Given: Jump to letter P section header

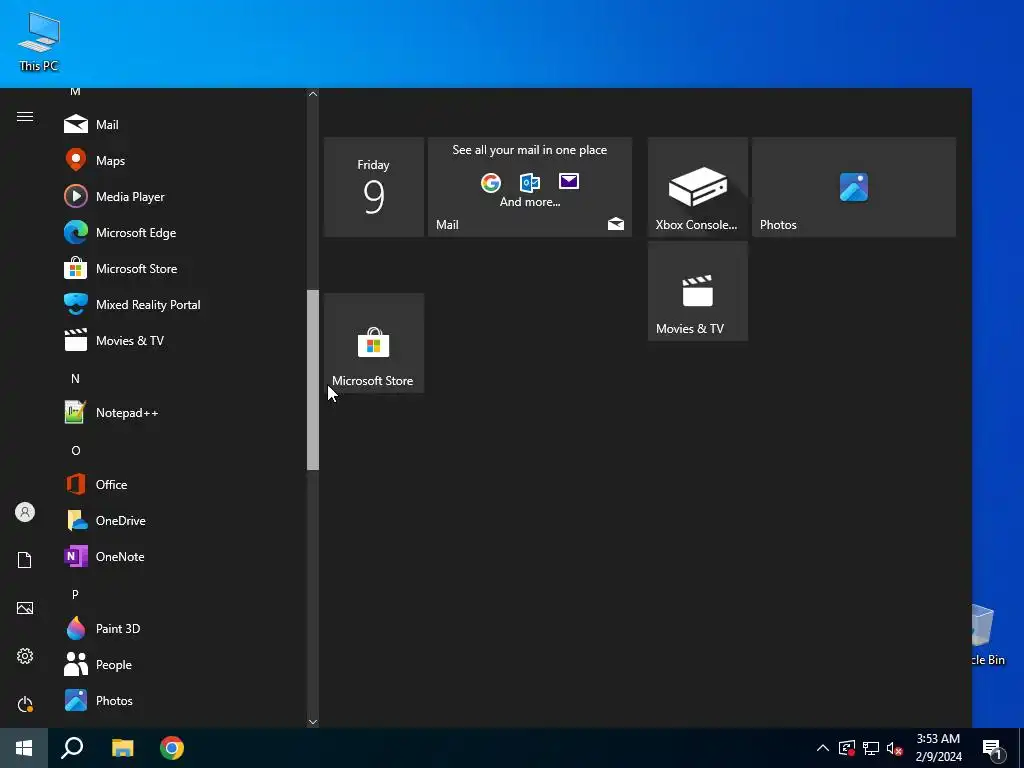Looking at the screenshot, I should click(x=75, y=594).
